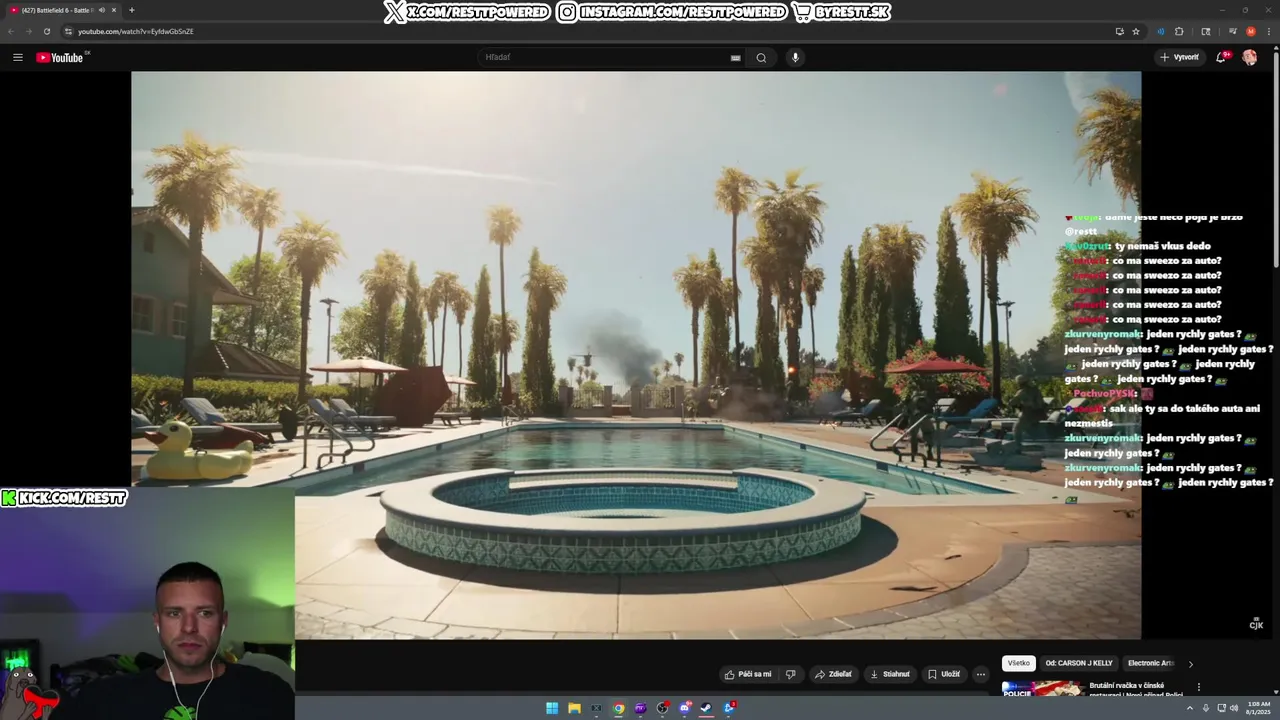Select the Battlefield 6 browser tab
1280x720 pixels.
62,10
